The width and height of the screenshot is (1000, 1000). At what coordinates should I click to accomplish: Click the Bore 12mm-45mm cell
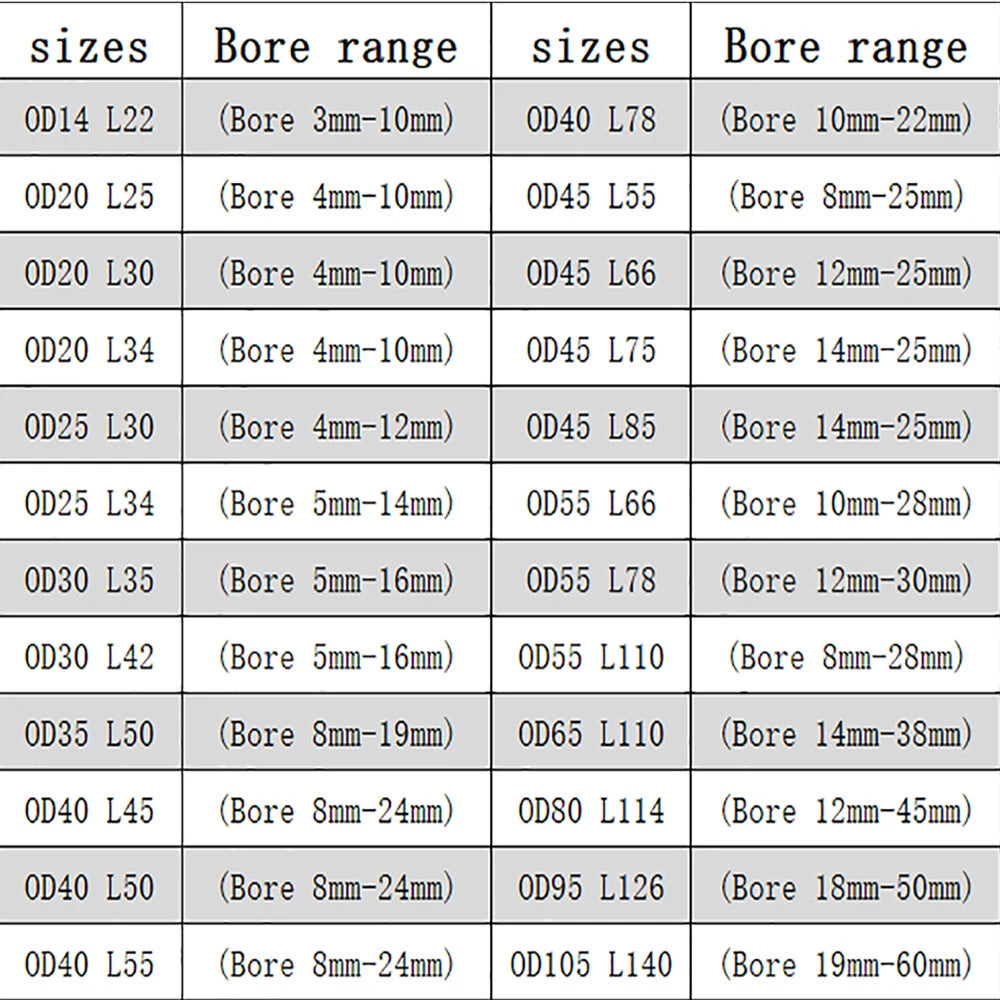point(846,809)
